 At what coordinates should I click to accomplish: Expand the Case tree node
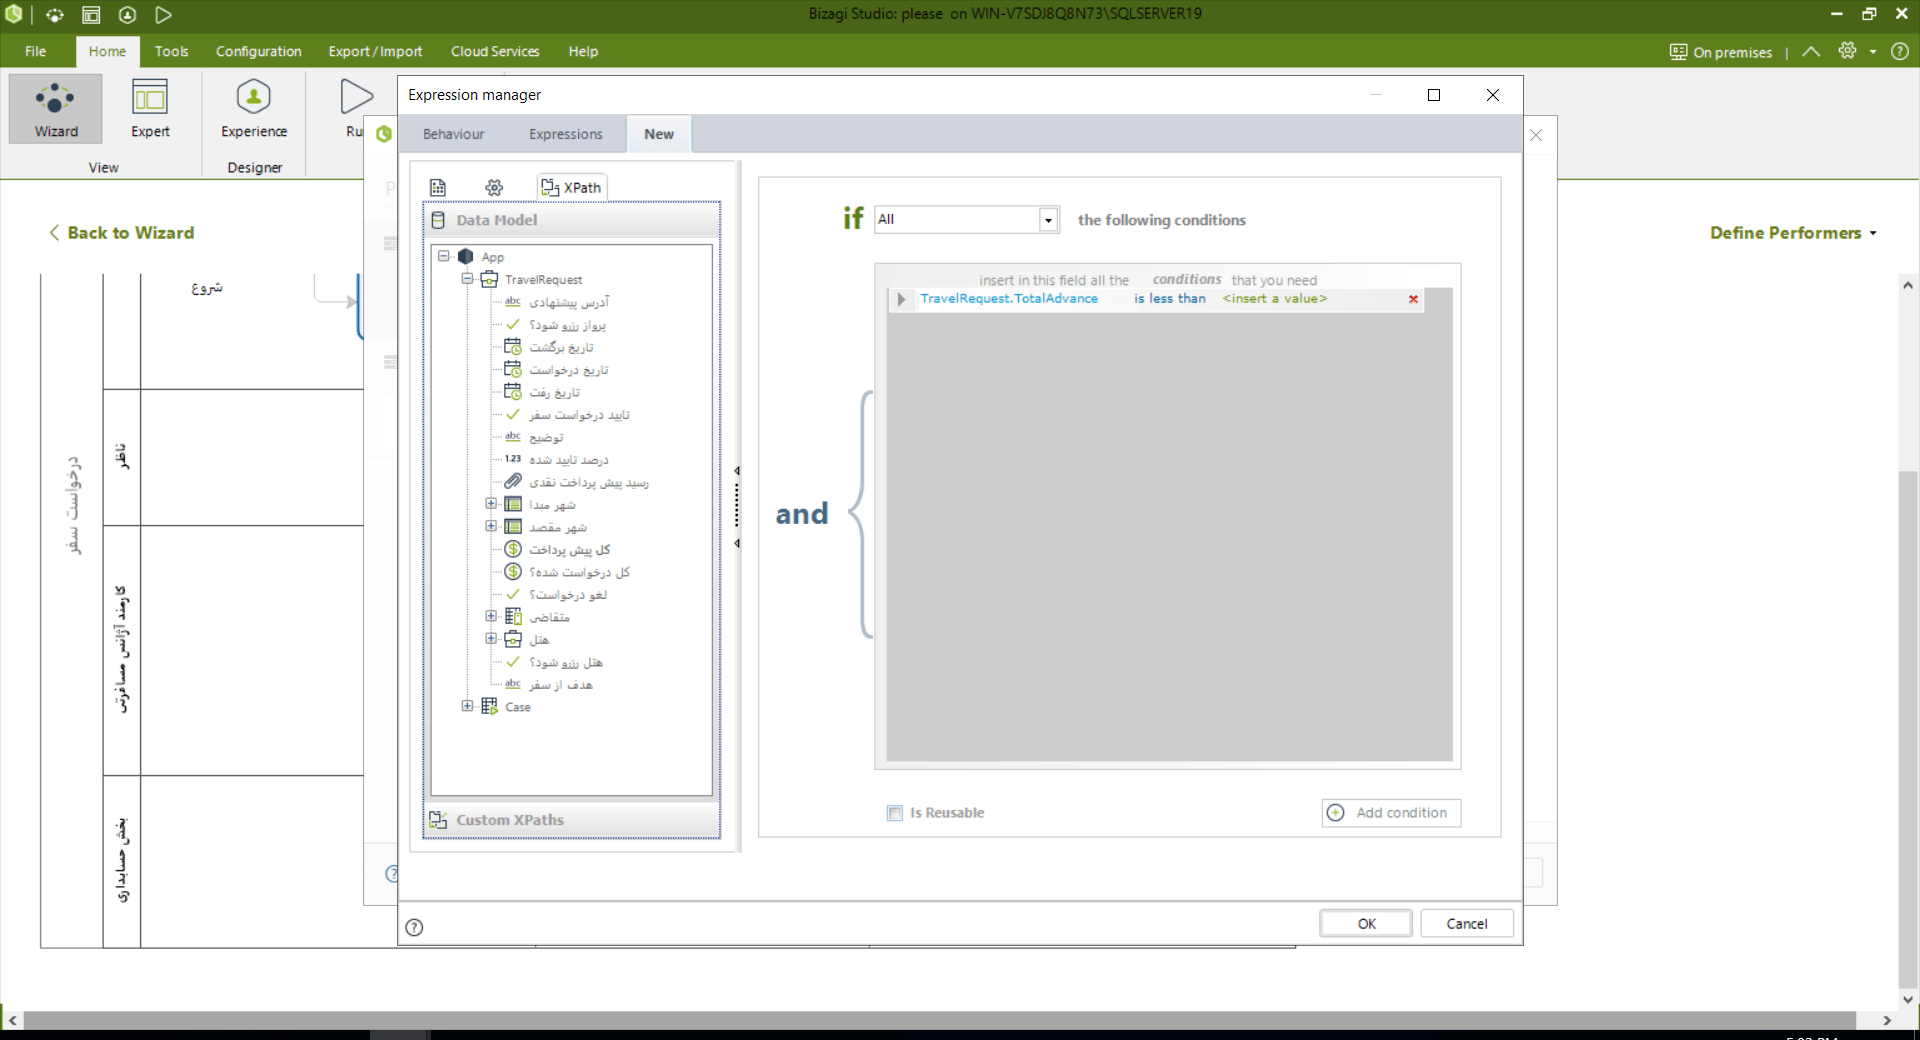[x=467, y=706]
